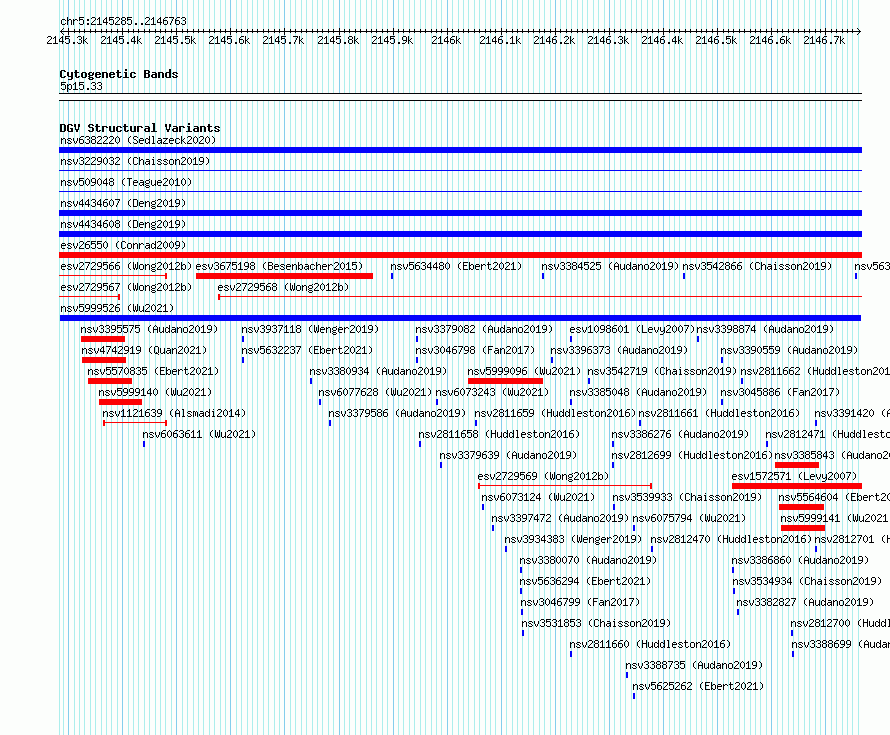Click nsv3384525 (Audano2019) label
890x735 pixels.
(x=610, y=266)
